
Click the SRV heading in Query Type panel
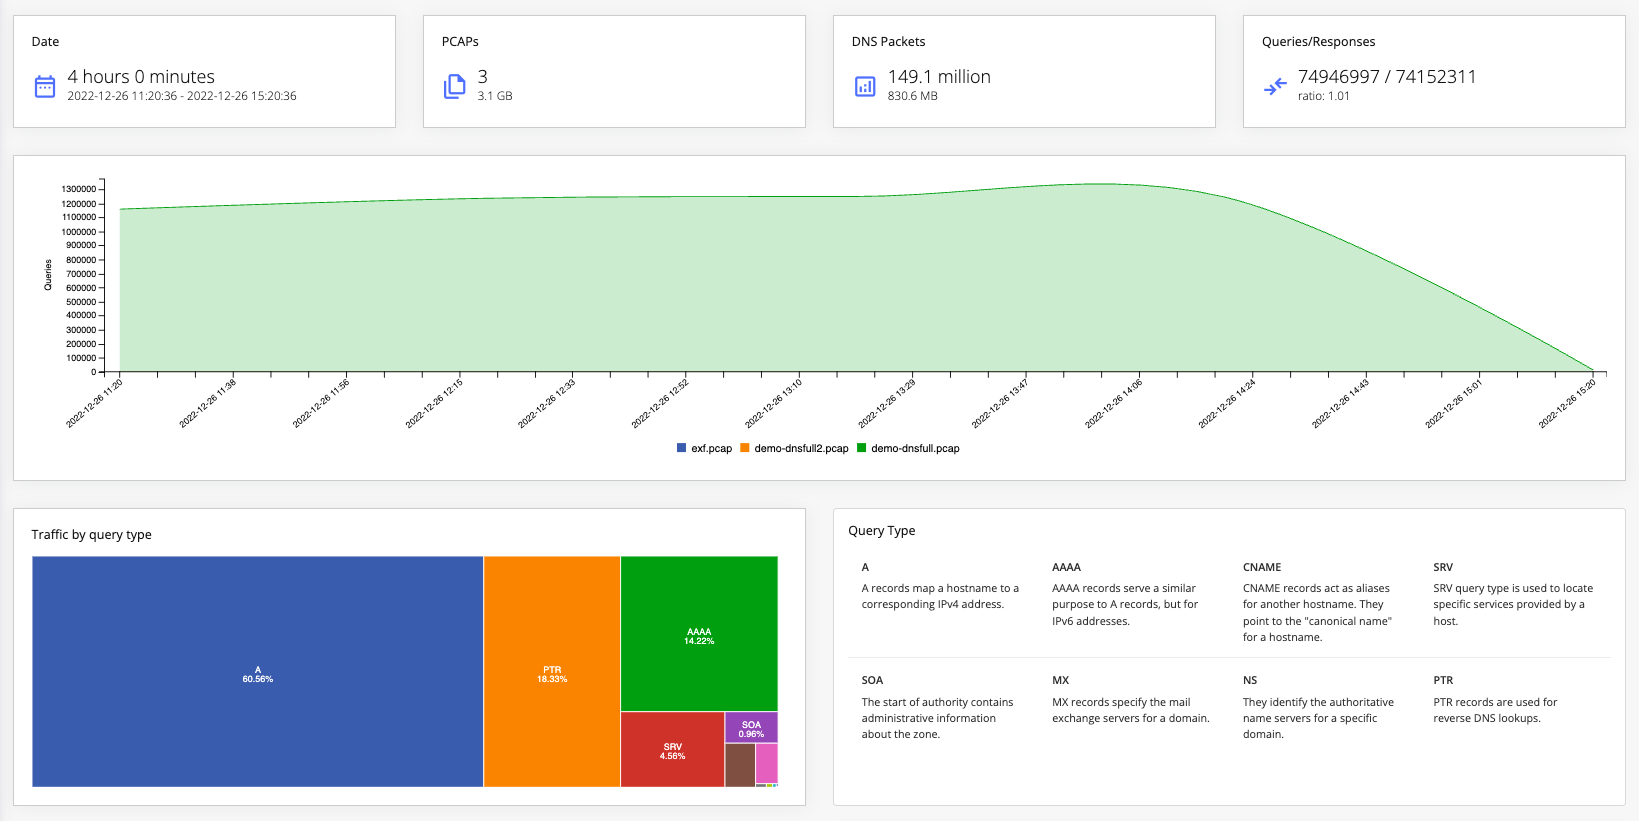[1443, 567]
